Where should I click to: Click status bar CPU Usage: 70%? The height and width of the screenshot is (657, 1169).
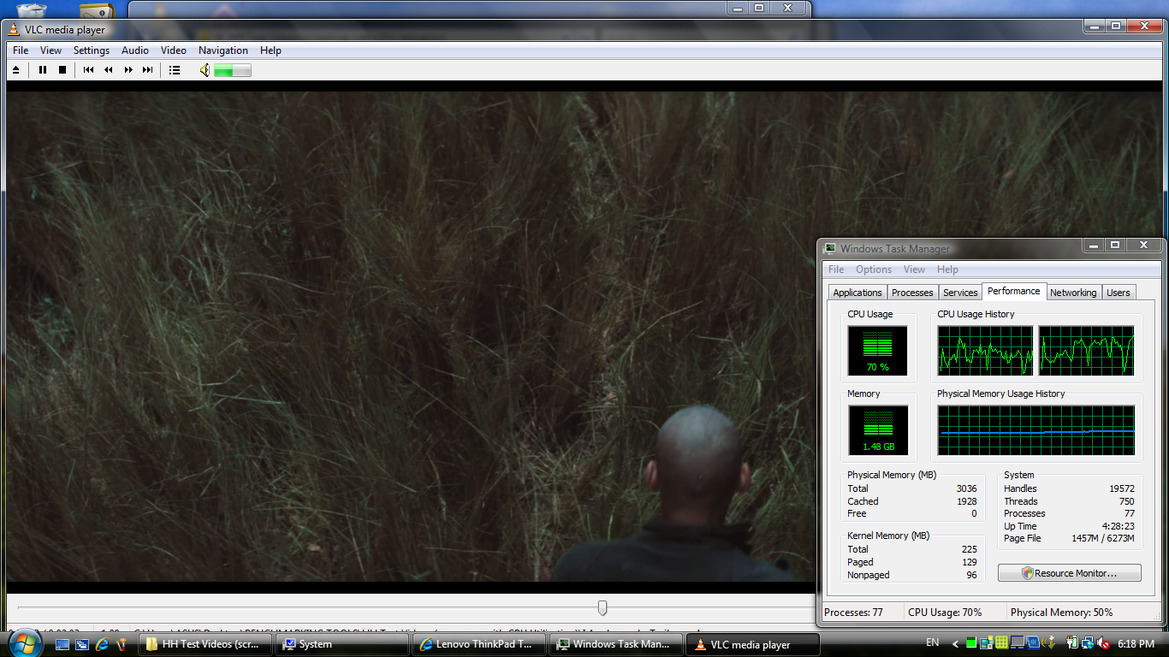[945, 612]
